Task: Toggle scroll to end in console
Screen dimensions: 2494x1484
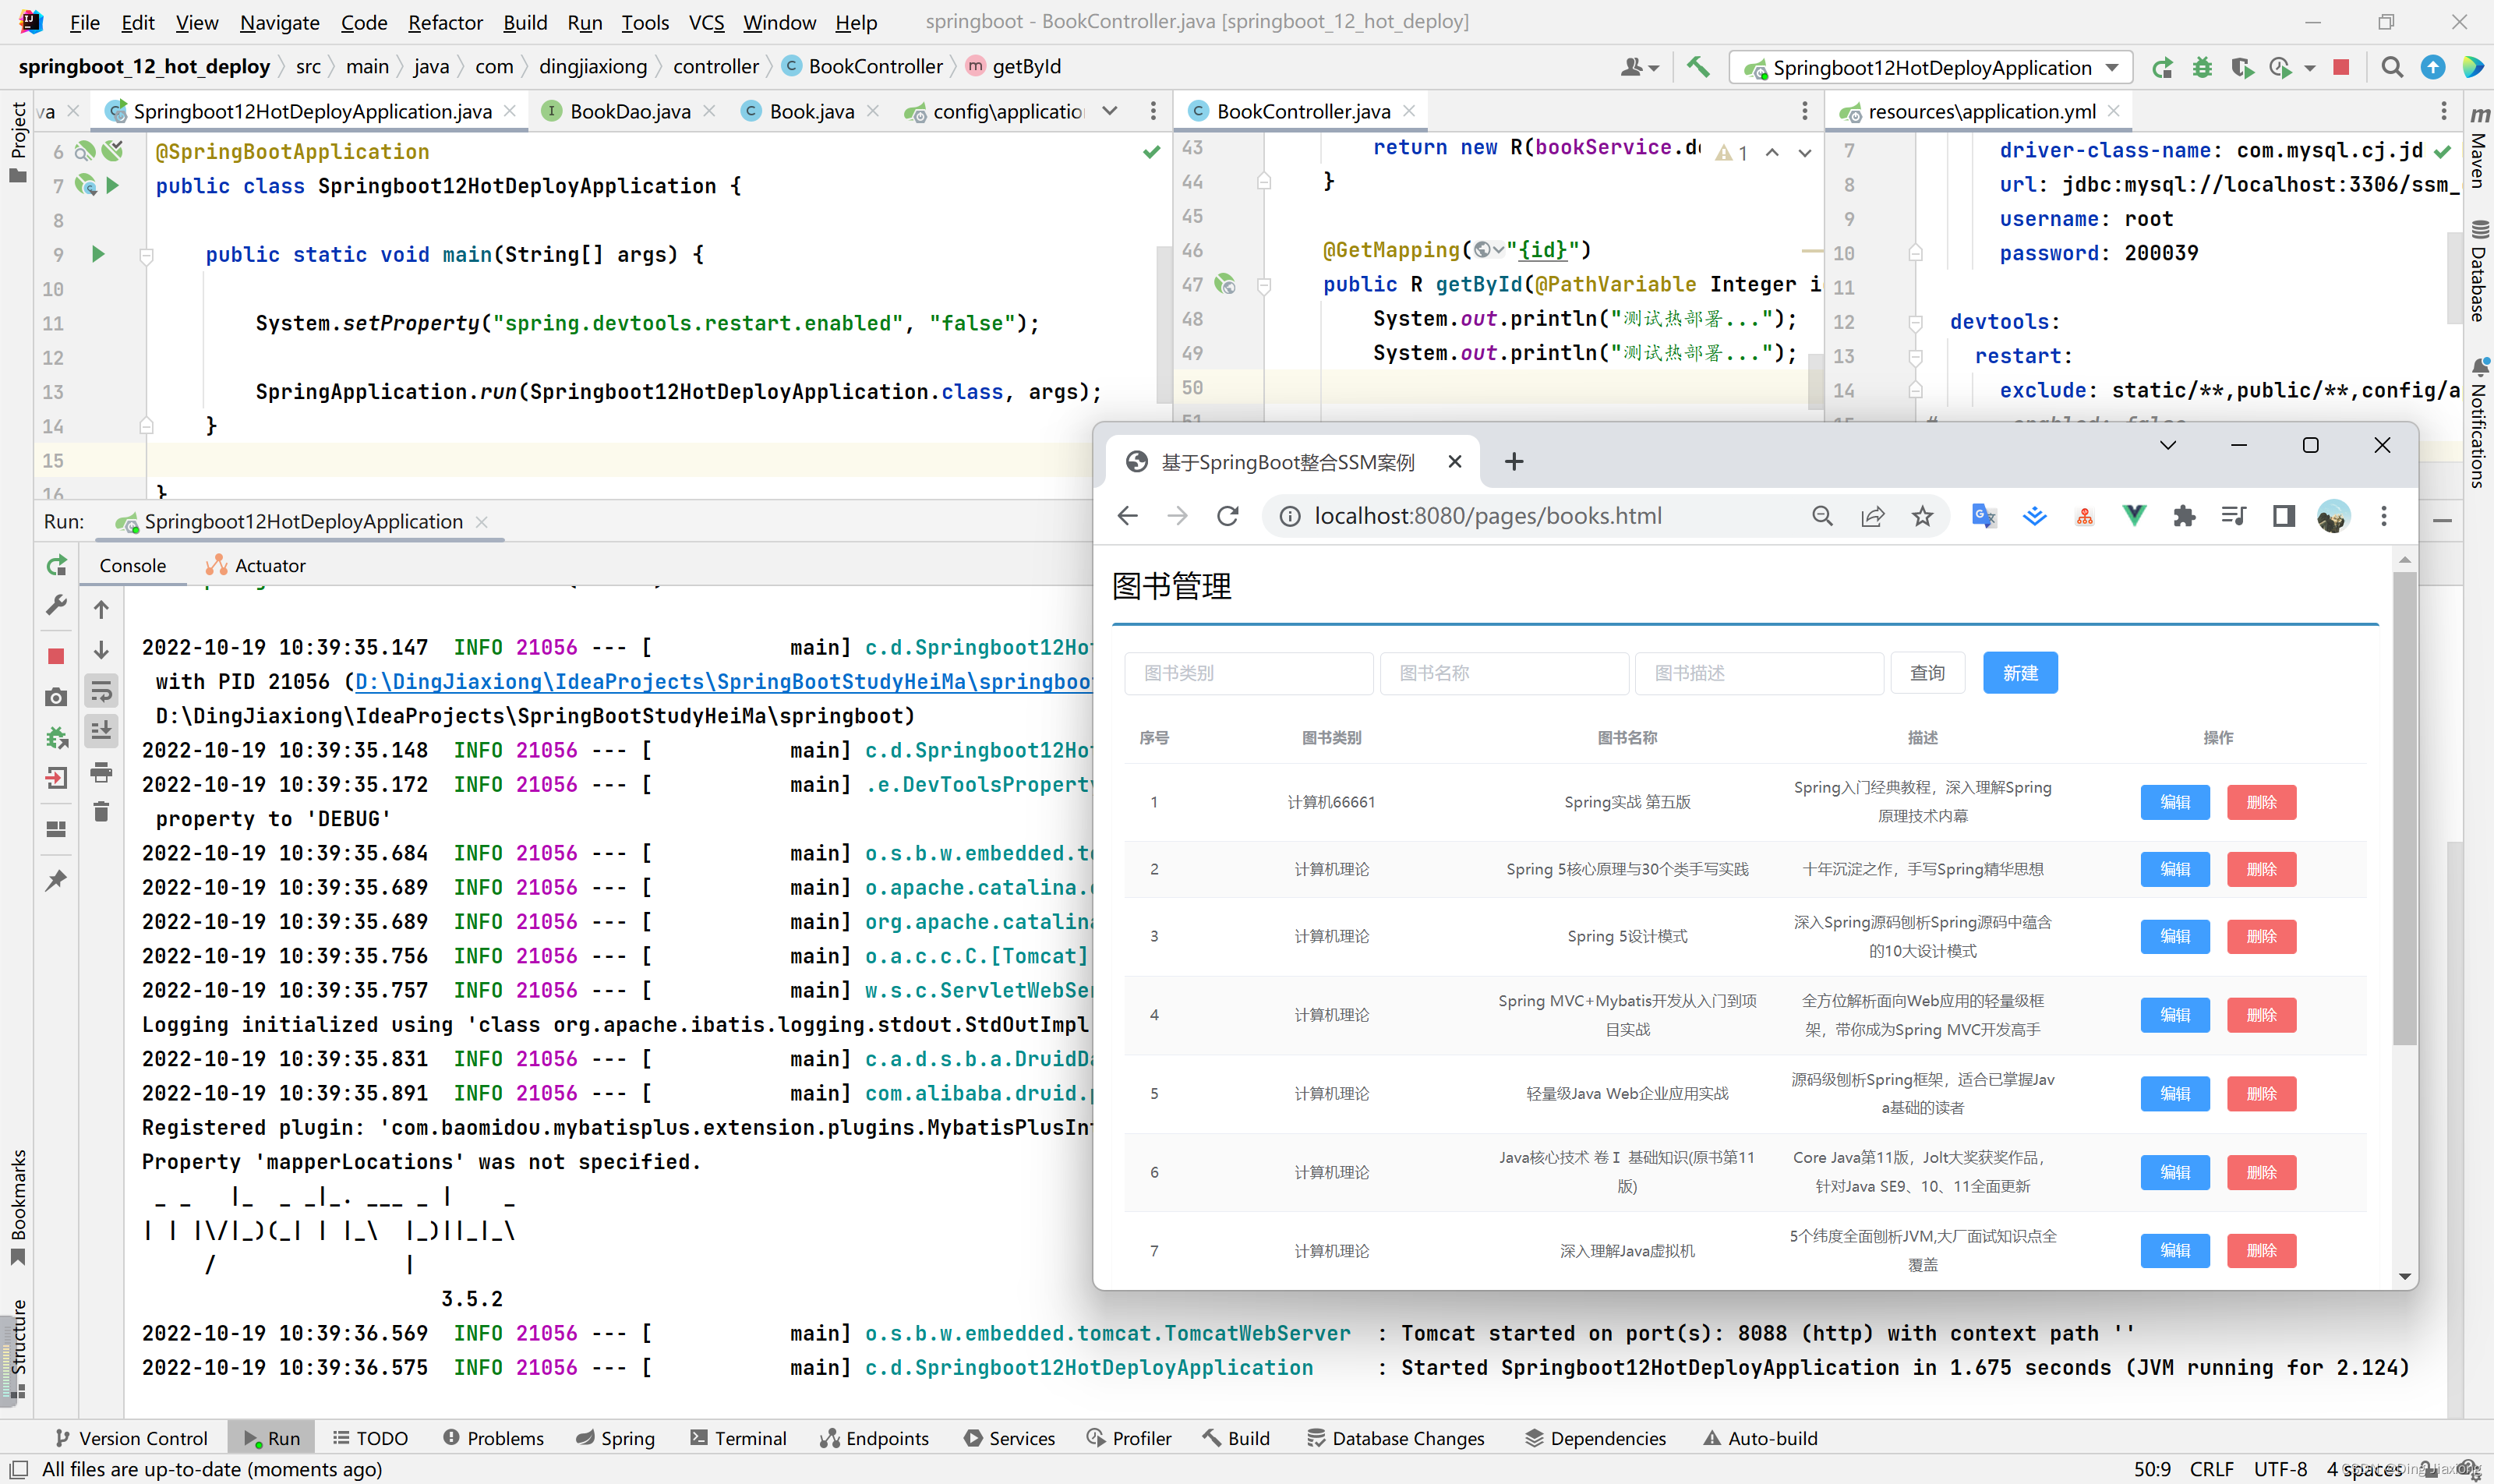Action: pyautogui.click(x=101, y=731)
